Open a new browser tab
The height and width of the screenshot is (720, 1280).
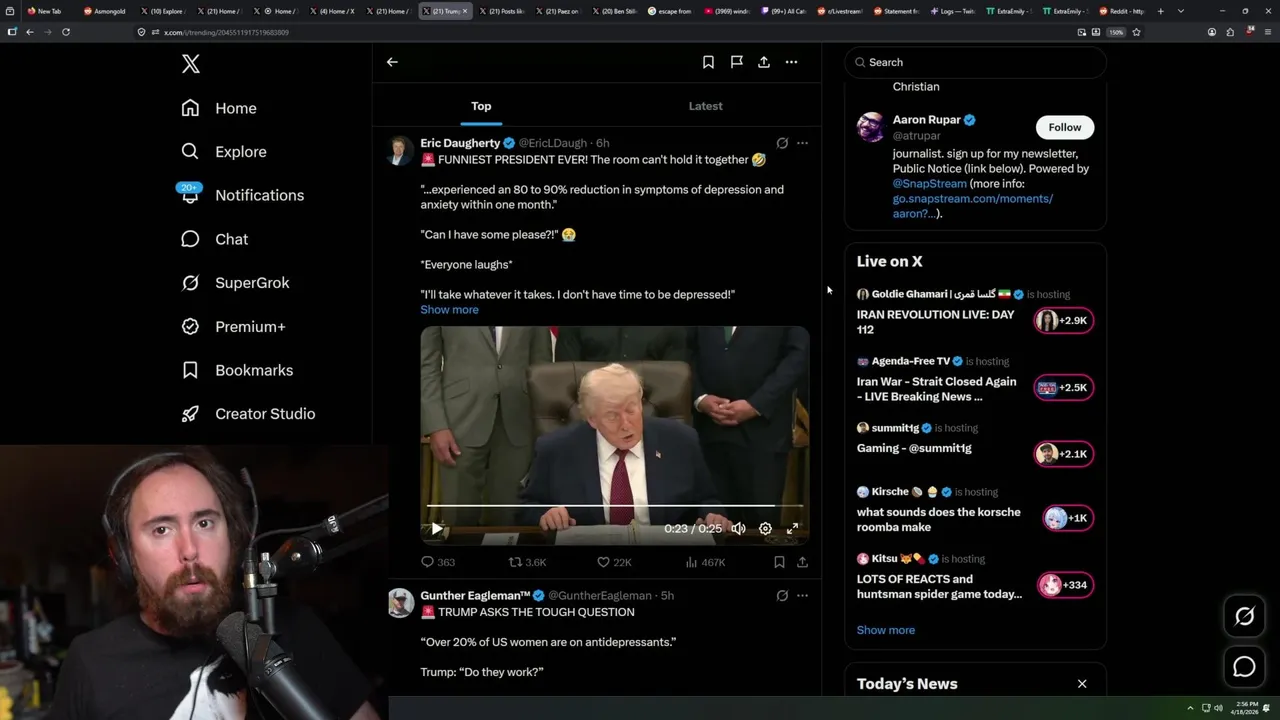click(1160, 11)
